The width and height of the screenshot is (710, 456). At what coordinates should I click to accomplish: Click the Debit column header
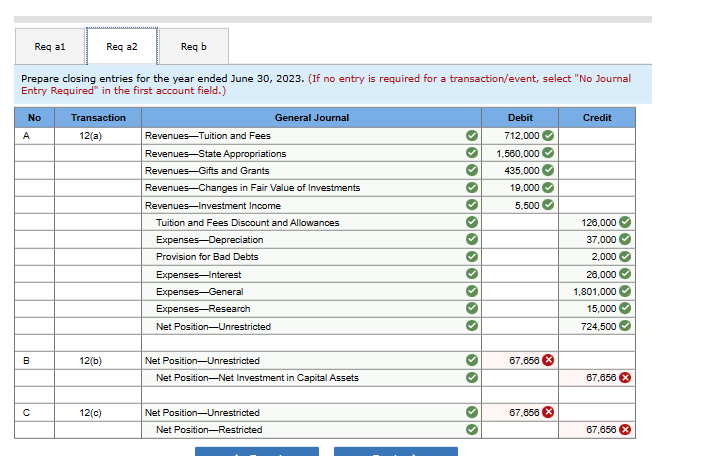[x=520, y=117]
